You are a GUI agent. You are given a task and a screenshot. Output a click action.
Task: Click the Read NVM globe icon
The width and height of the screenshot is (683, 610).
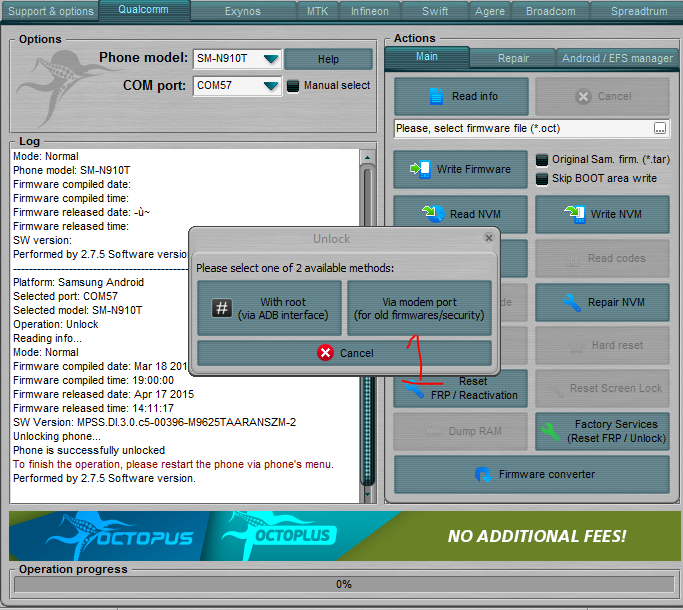433,214
